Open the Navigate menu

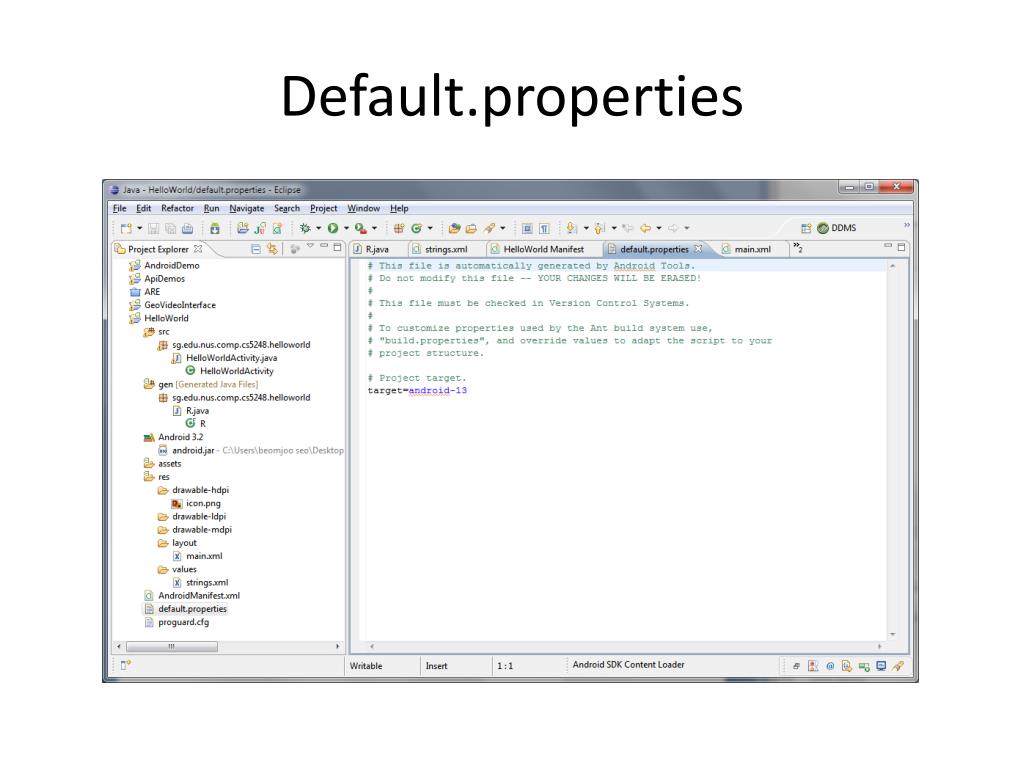coord(247,208)
